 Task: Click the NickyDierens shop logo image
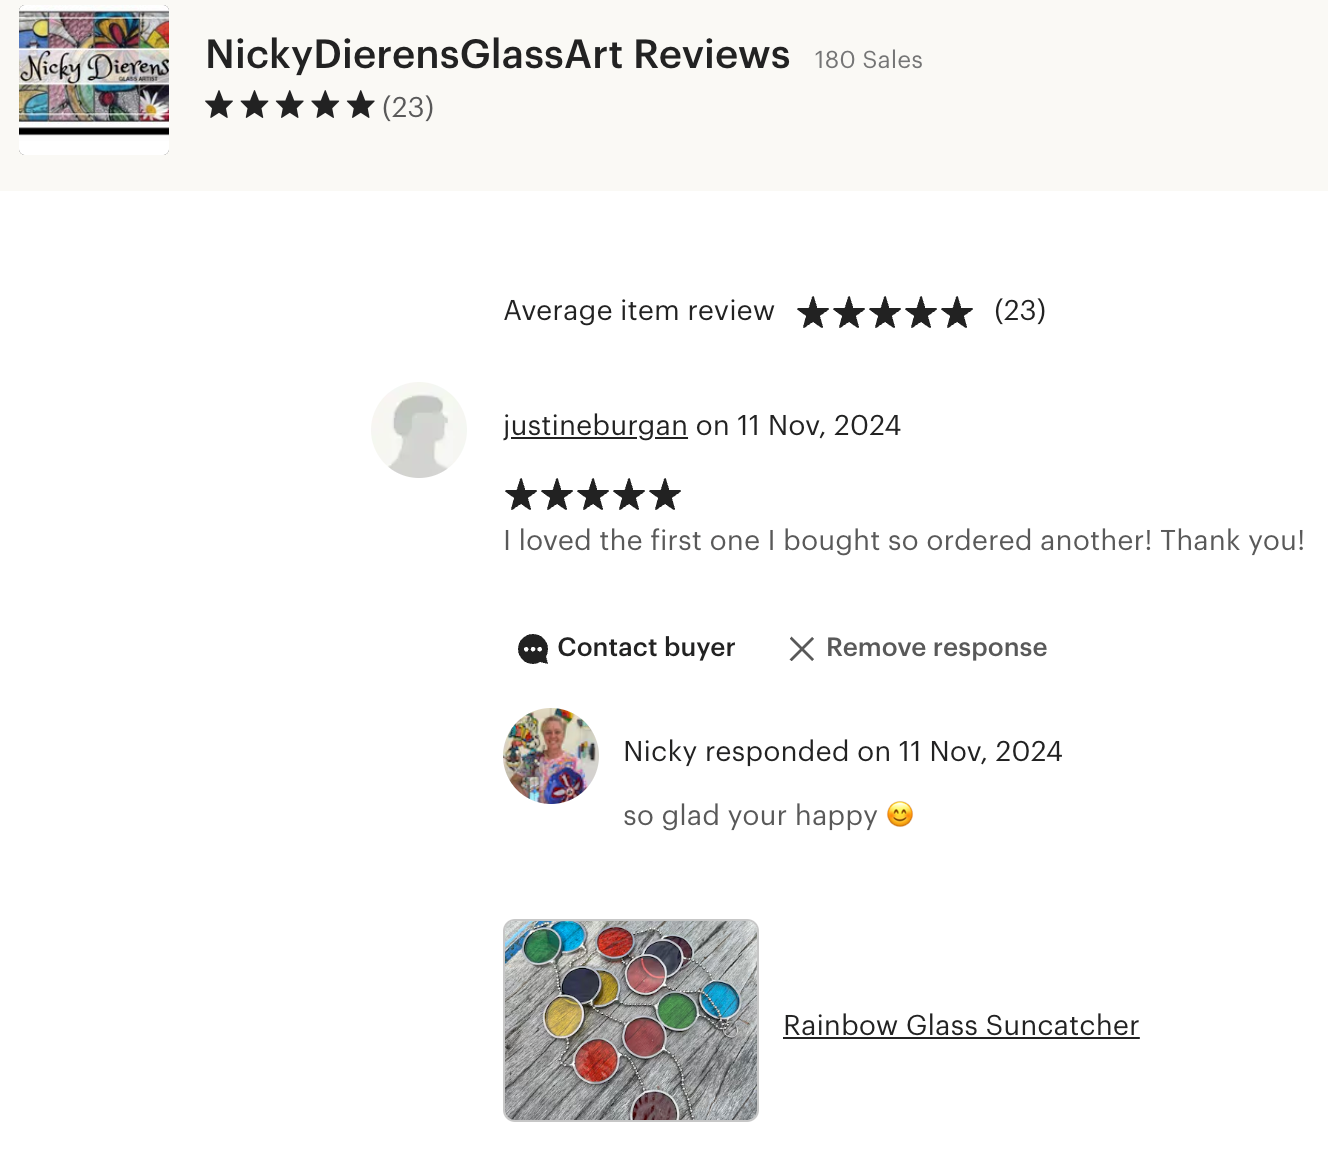(94, 80)
